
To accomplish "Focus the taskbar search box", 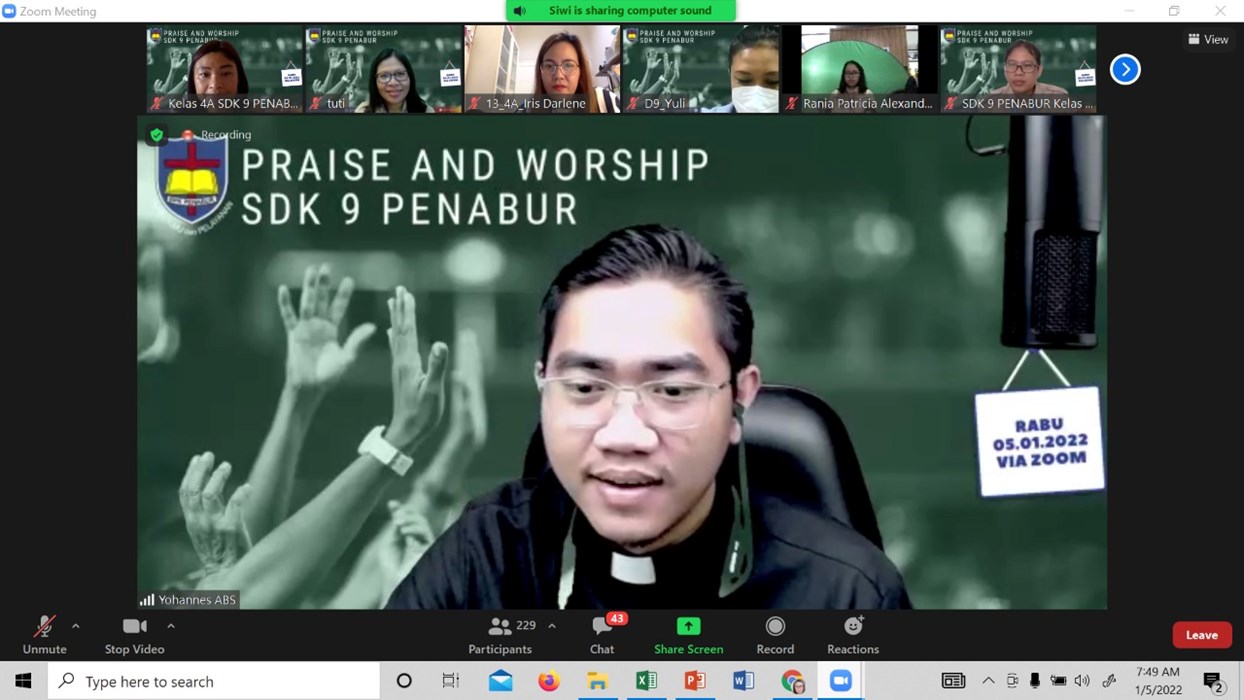I will pos(214,681).
